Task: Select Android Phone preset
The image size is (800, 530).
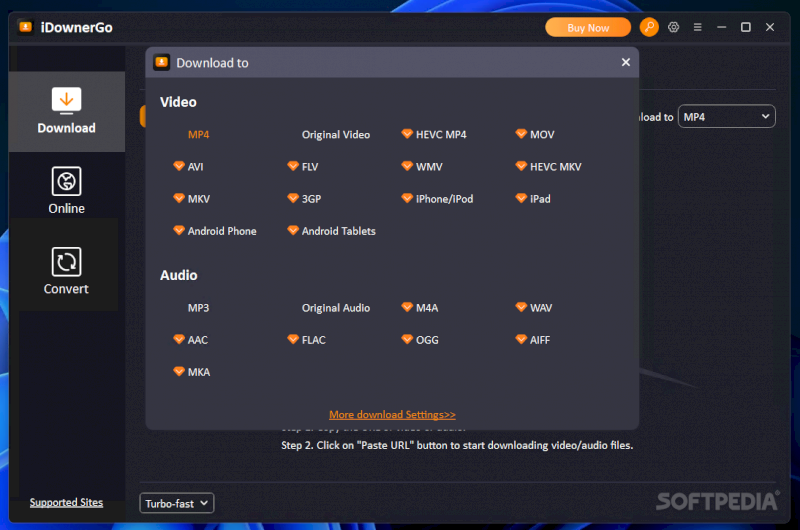Action: click(222, 231)
